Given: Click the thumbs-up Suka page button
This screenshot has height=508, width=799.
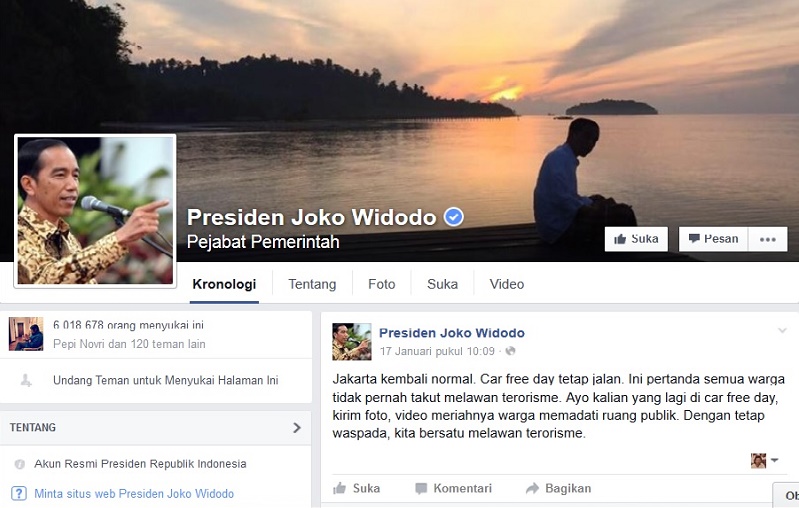Looking at the screenshot, I should [636, 239].
